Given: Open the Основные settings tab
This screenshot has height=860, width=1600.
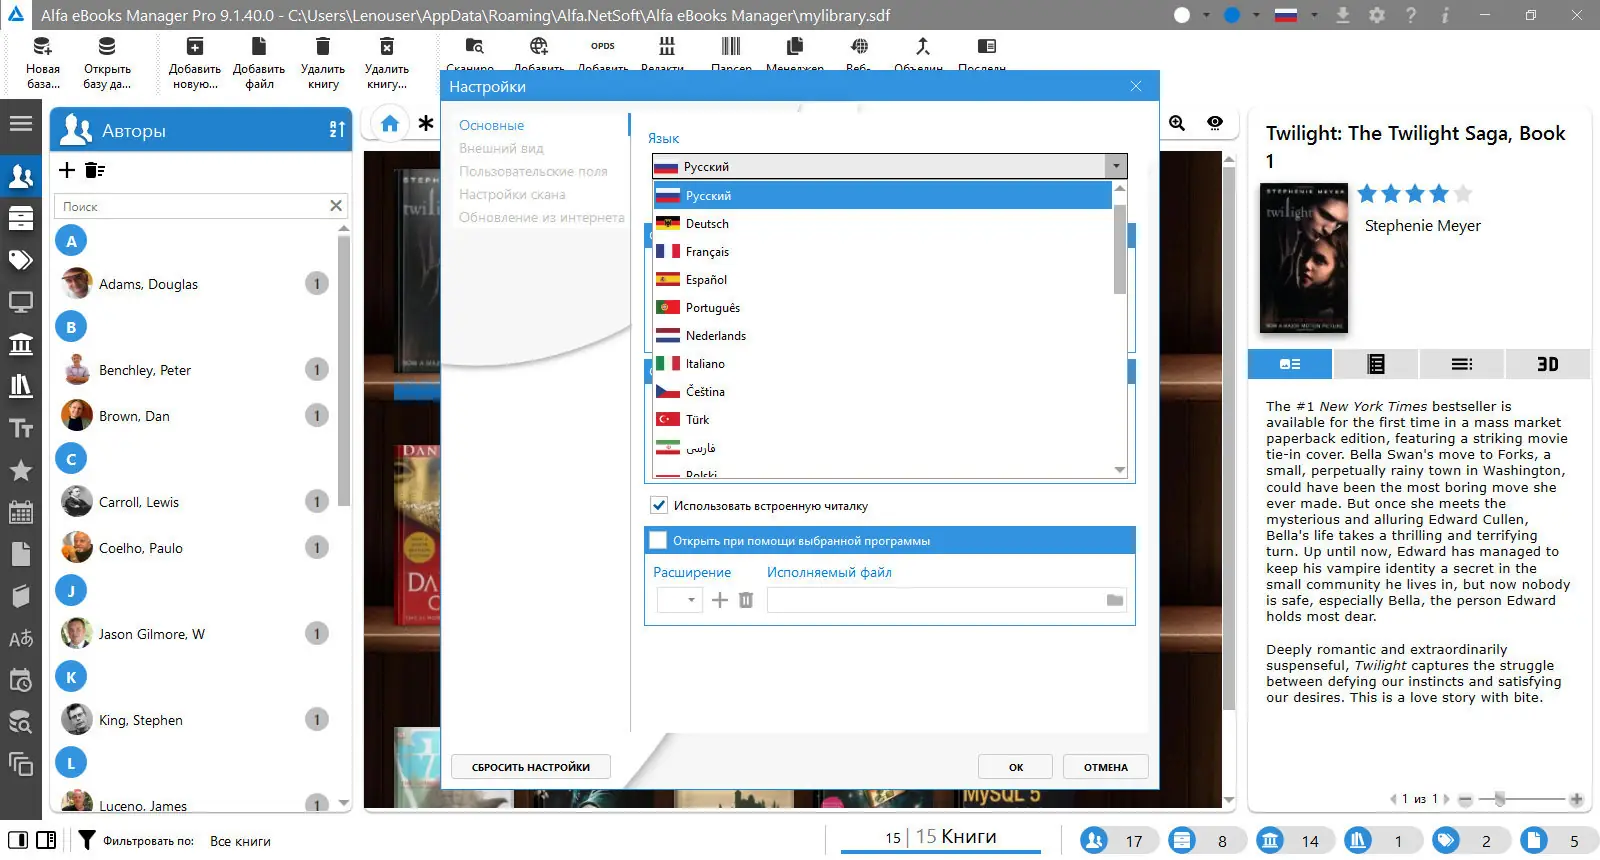Looking at the screenshot, I should click(x=492, y=125).
